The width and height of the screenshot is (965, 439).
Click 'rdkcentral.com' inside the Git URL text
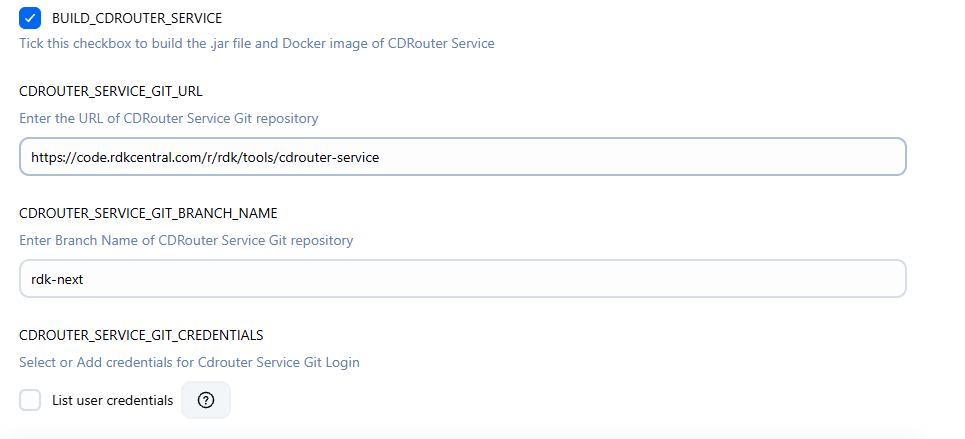pos(156,157)
